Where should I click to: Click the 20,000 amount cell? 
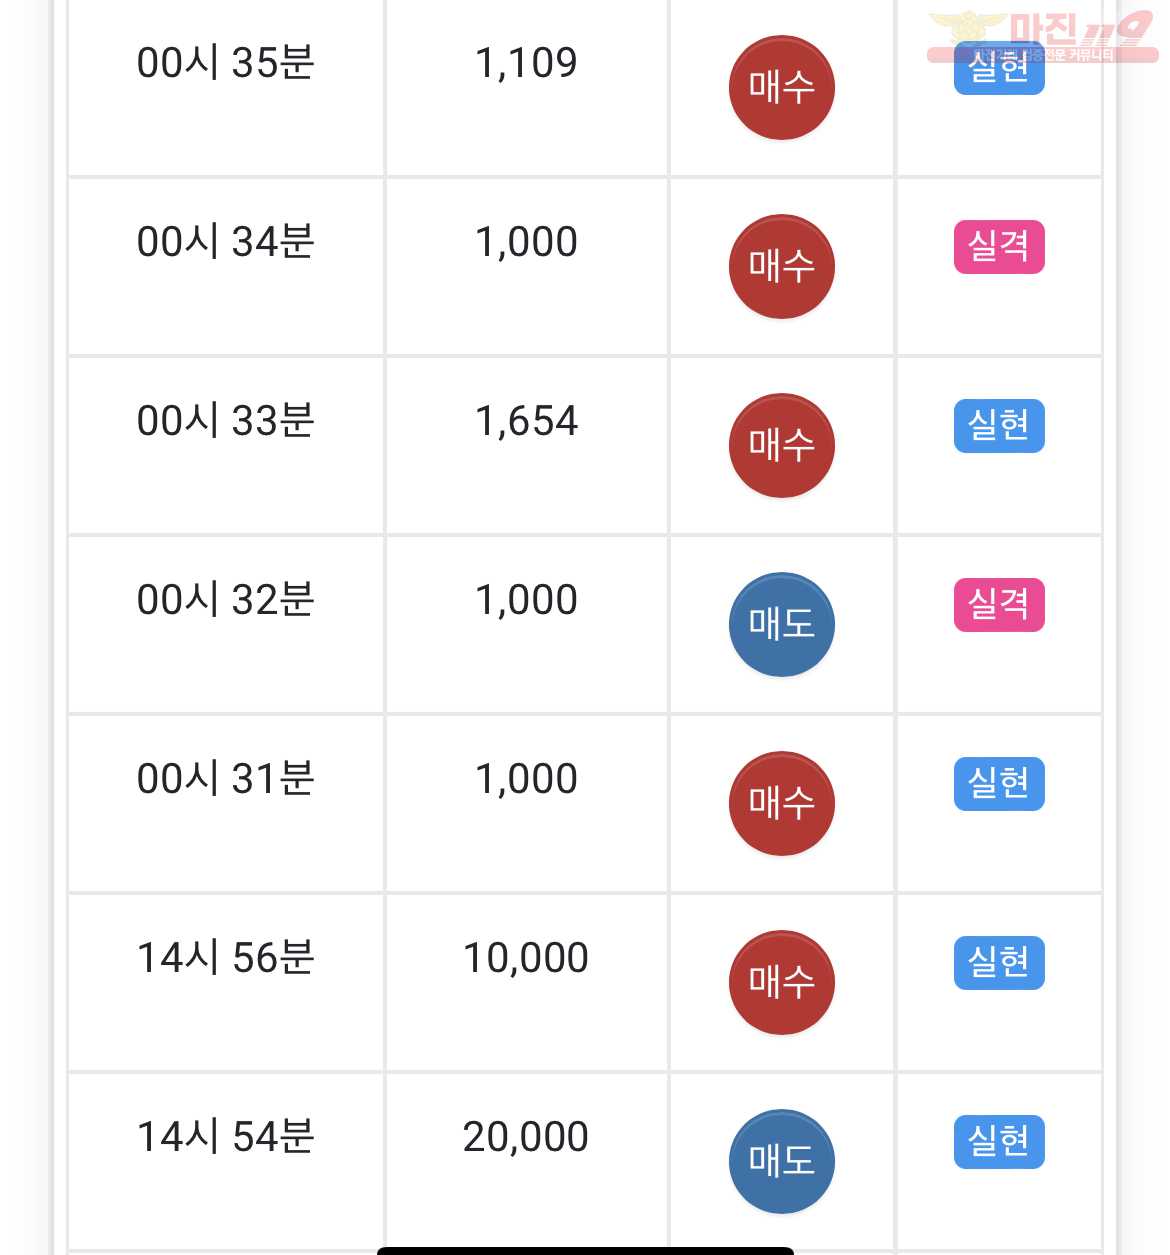coord(527,1162)
